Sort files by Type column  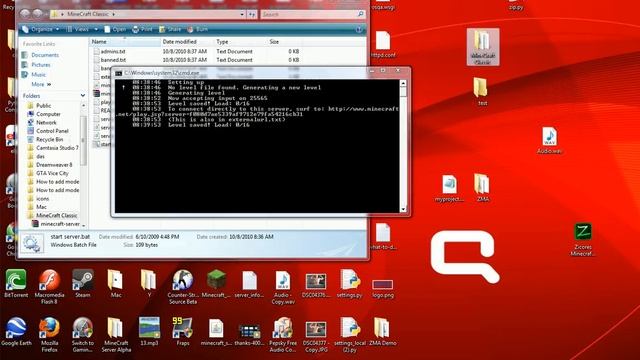(240, 42)
